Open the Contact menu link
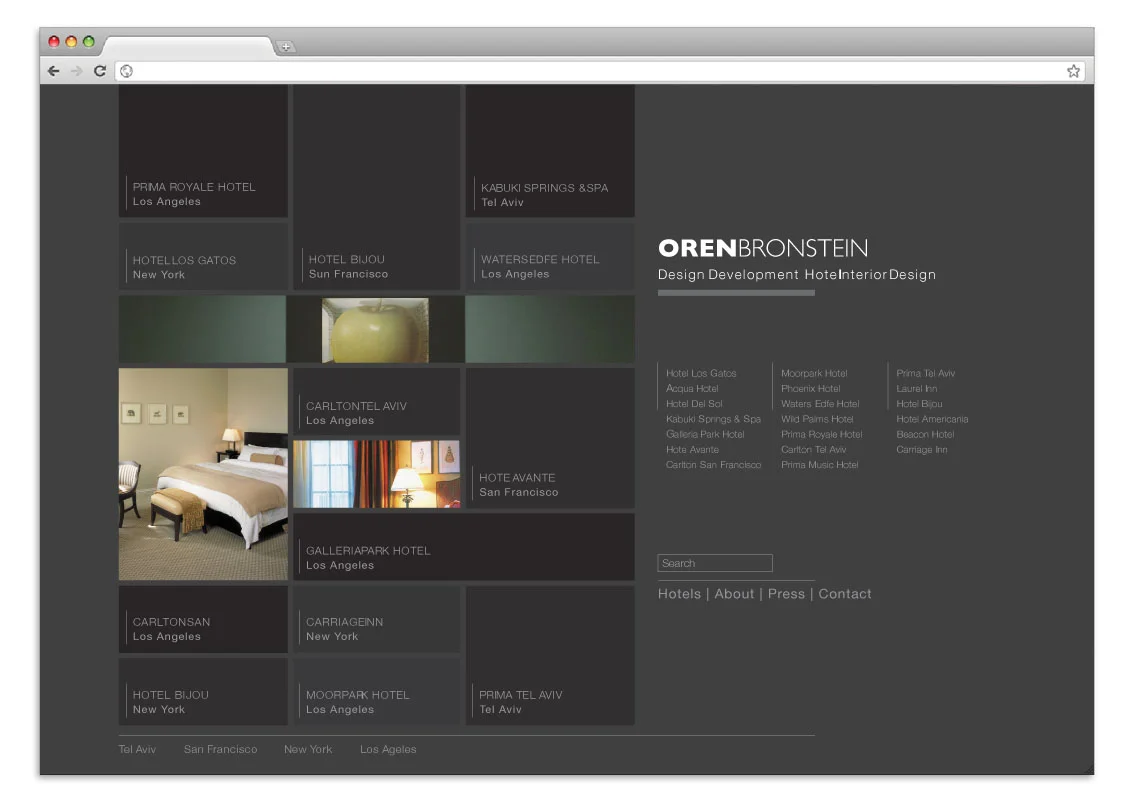 (845, 594)
